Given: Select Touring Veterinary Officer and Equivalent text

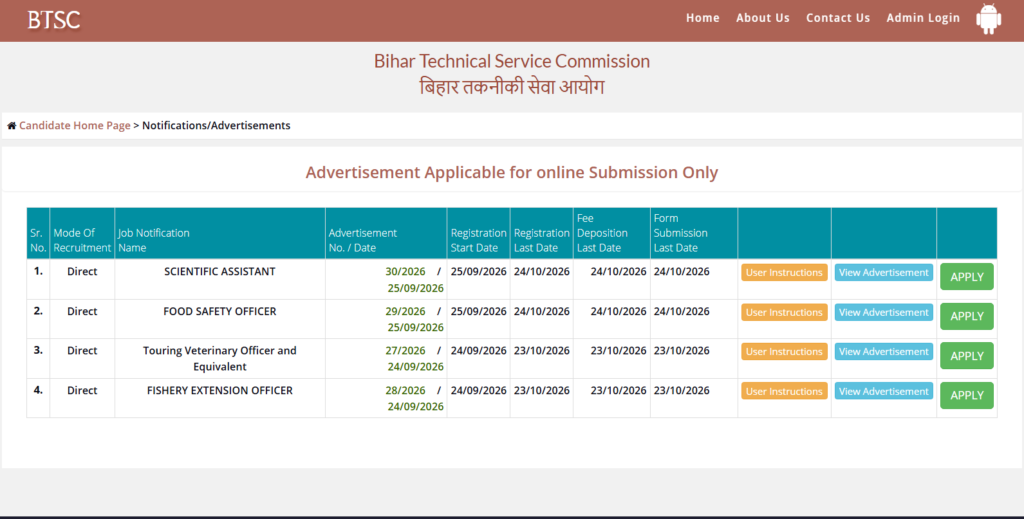Looking at the screenshot, I should (x=219, y=358).
